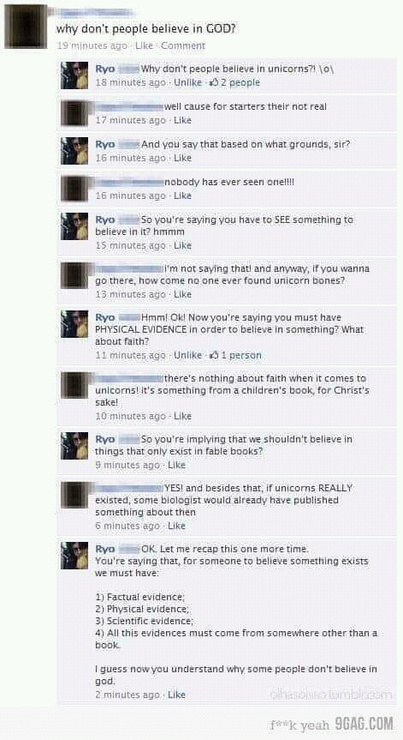The image size is (403, 740).
Task: Open Ryo's name on the recap comment
Action: (x=105, y=549)
